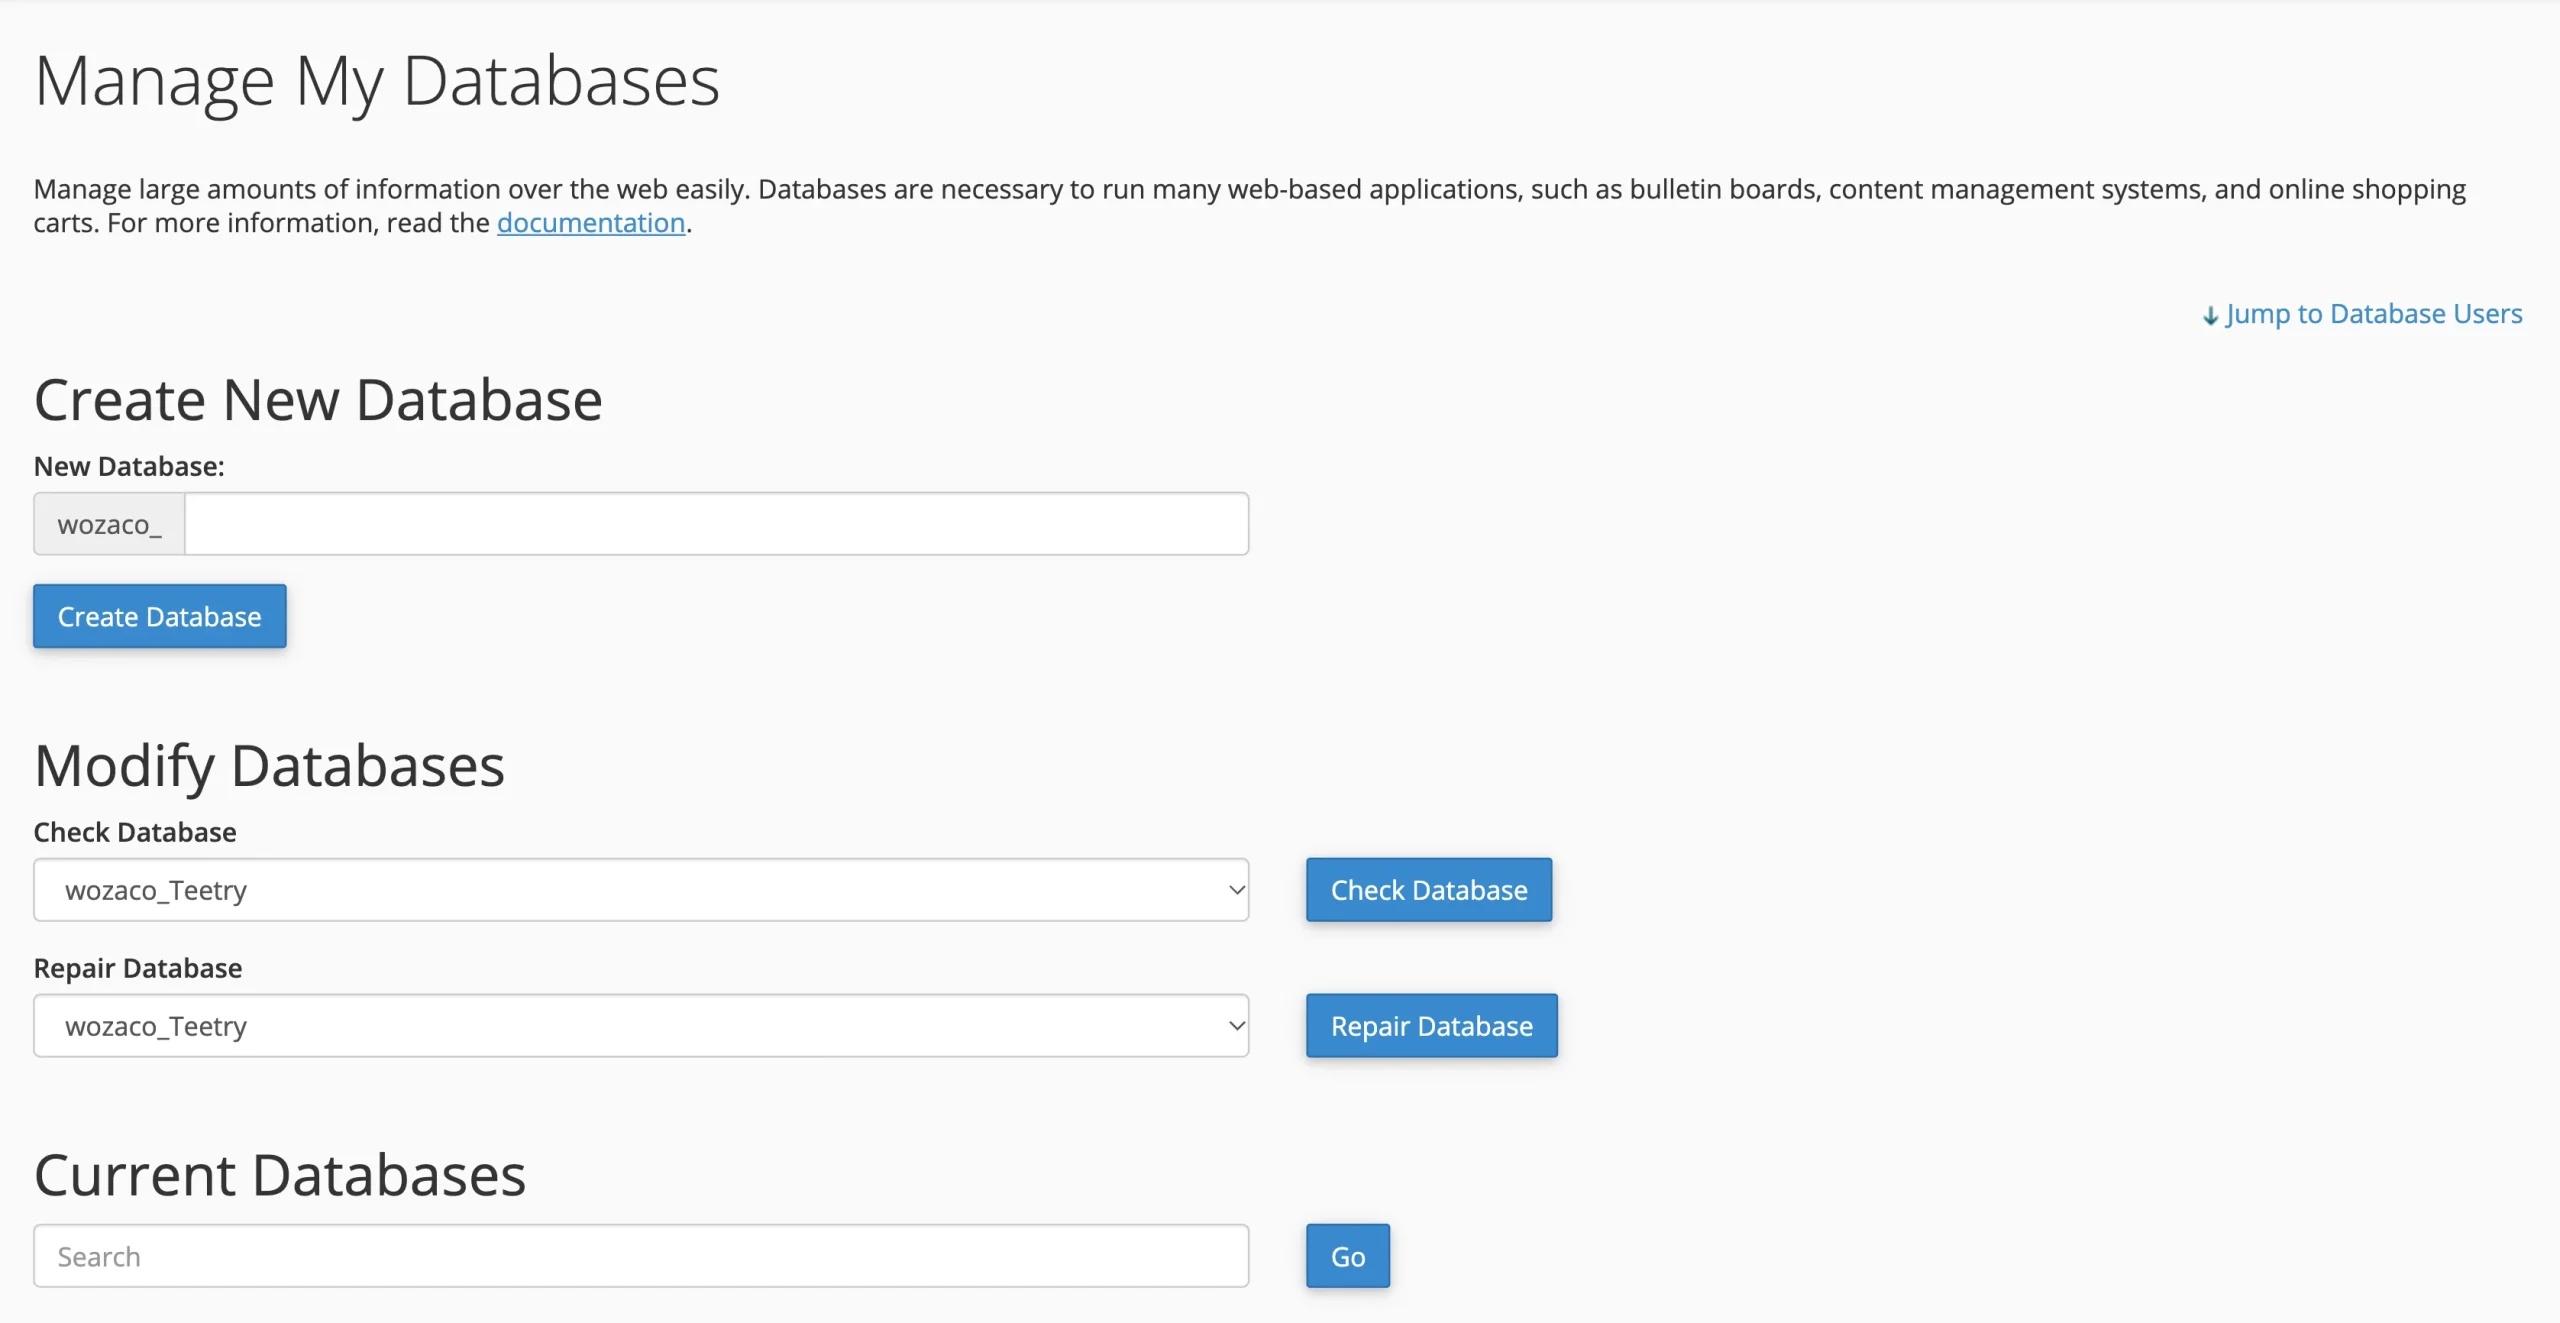2560x1323 pixels.
Task: Click the Create New Database heading
Action: coord(318,400)
